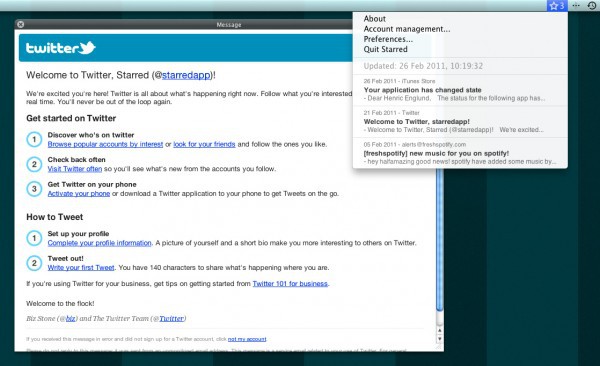The height and width of the screenshot is (366, 600).
Task: Click the blue vertical scrollbar thumb
Action: (440, 239)
